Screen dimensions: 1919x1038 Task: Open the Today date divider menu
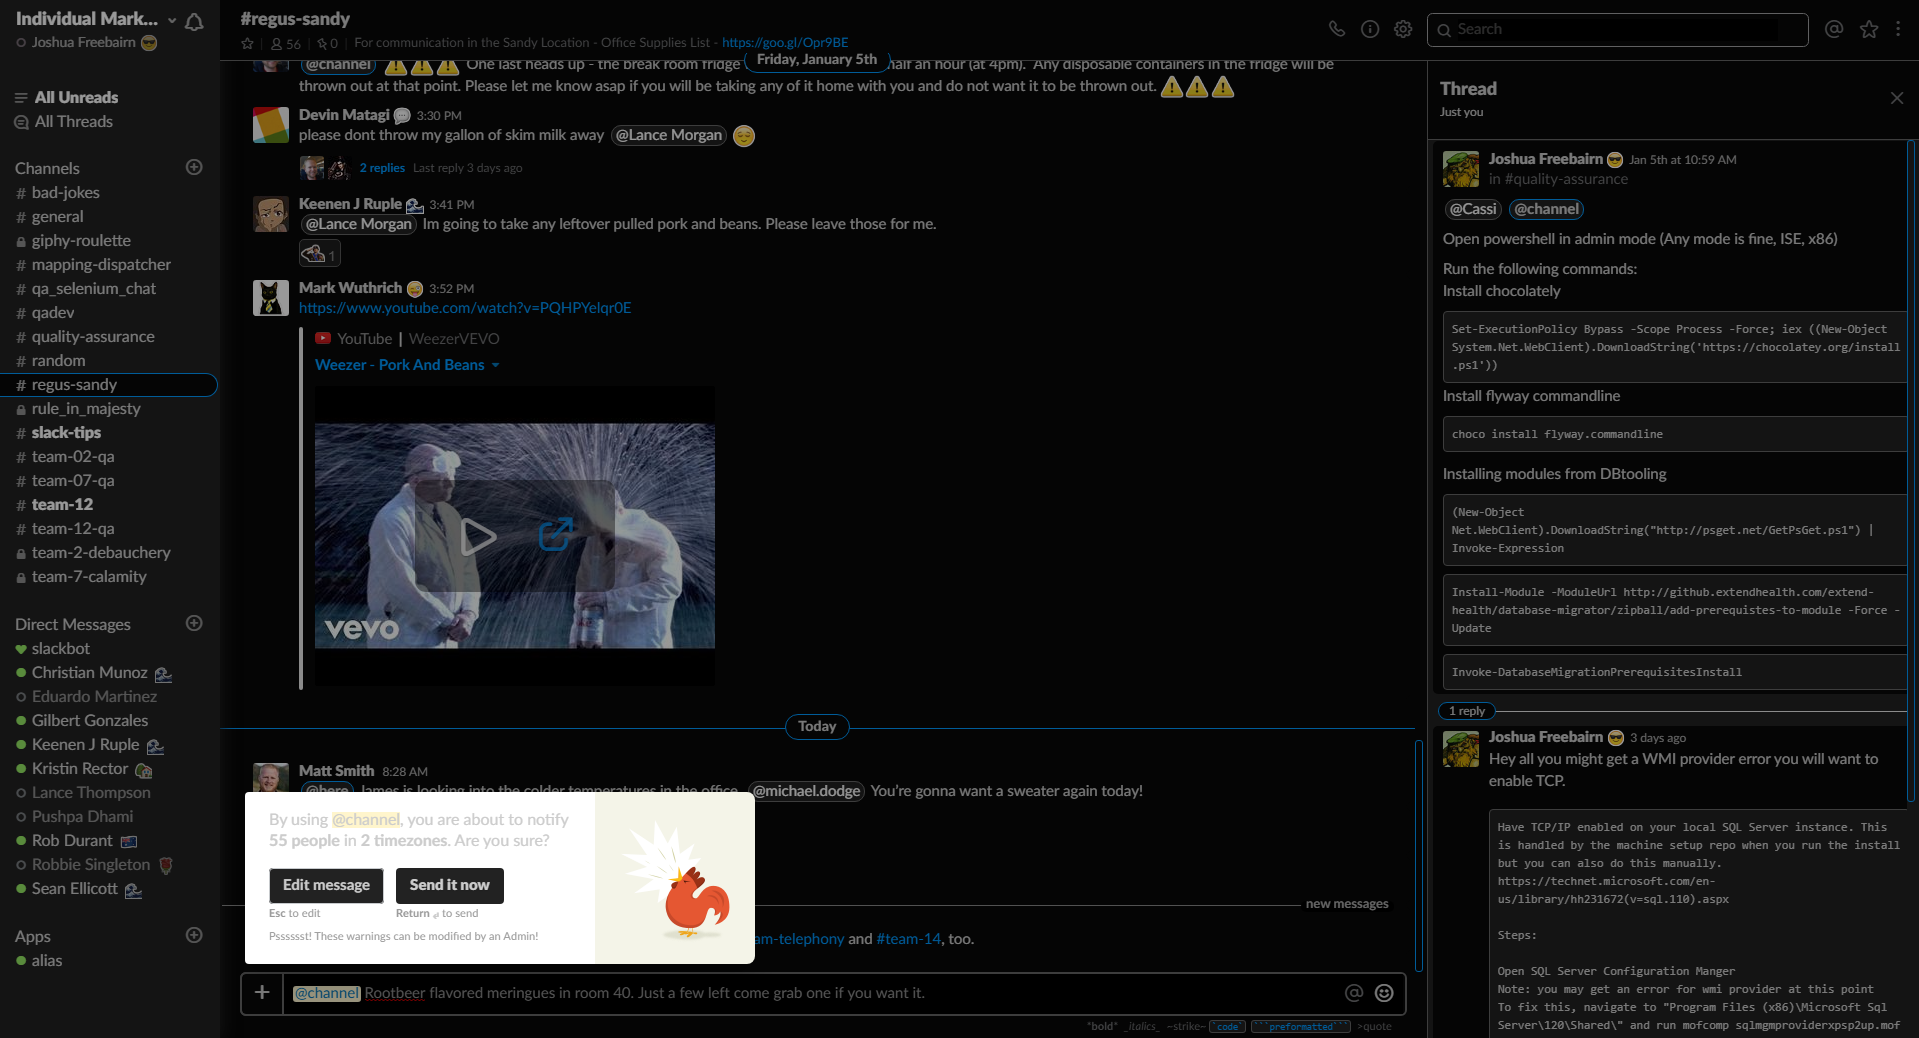817,727
